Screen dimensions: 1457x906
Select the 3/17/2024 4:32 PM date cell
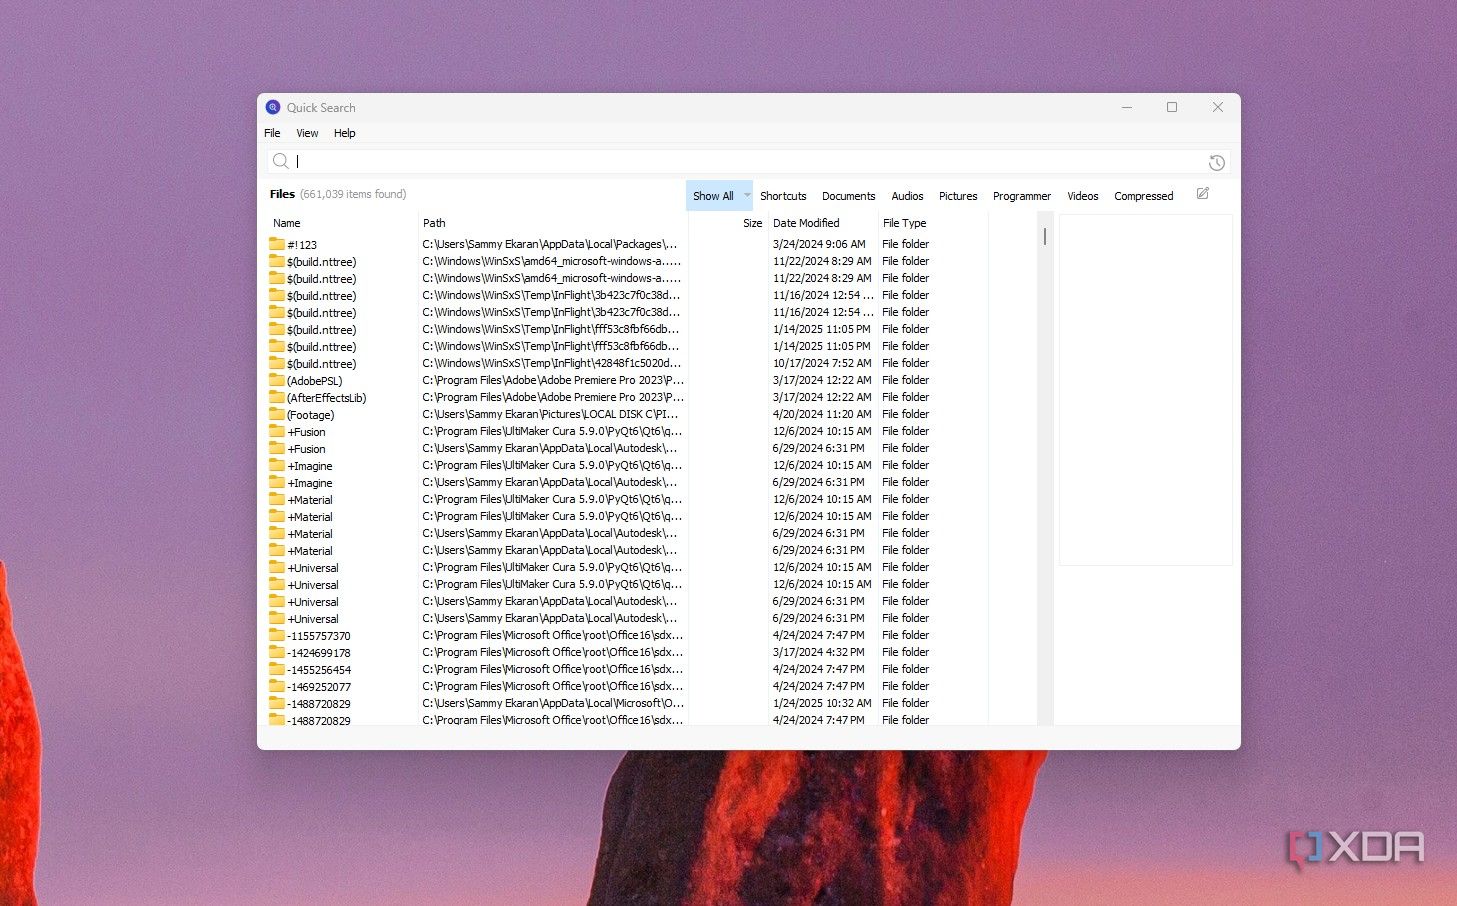pyautogui.click(x=819, y=652)
